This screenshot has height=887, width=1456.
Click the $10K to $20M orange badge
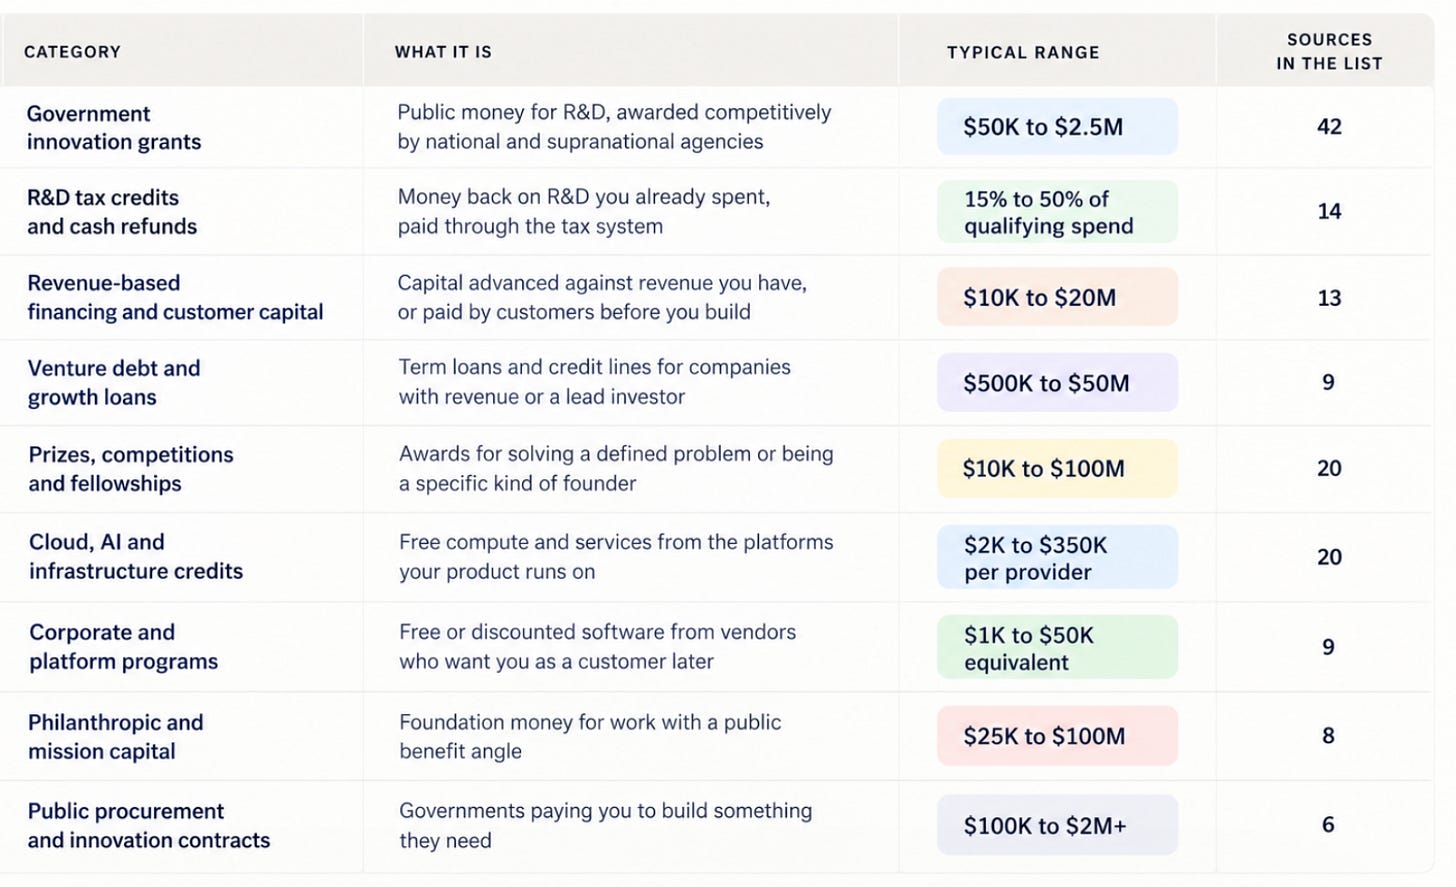pos(1057,297)
